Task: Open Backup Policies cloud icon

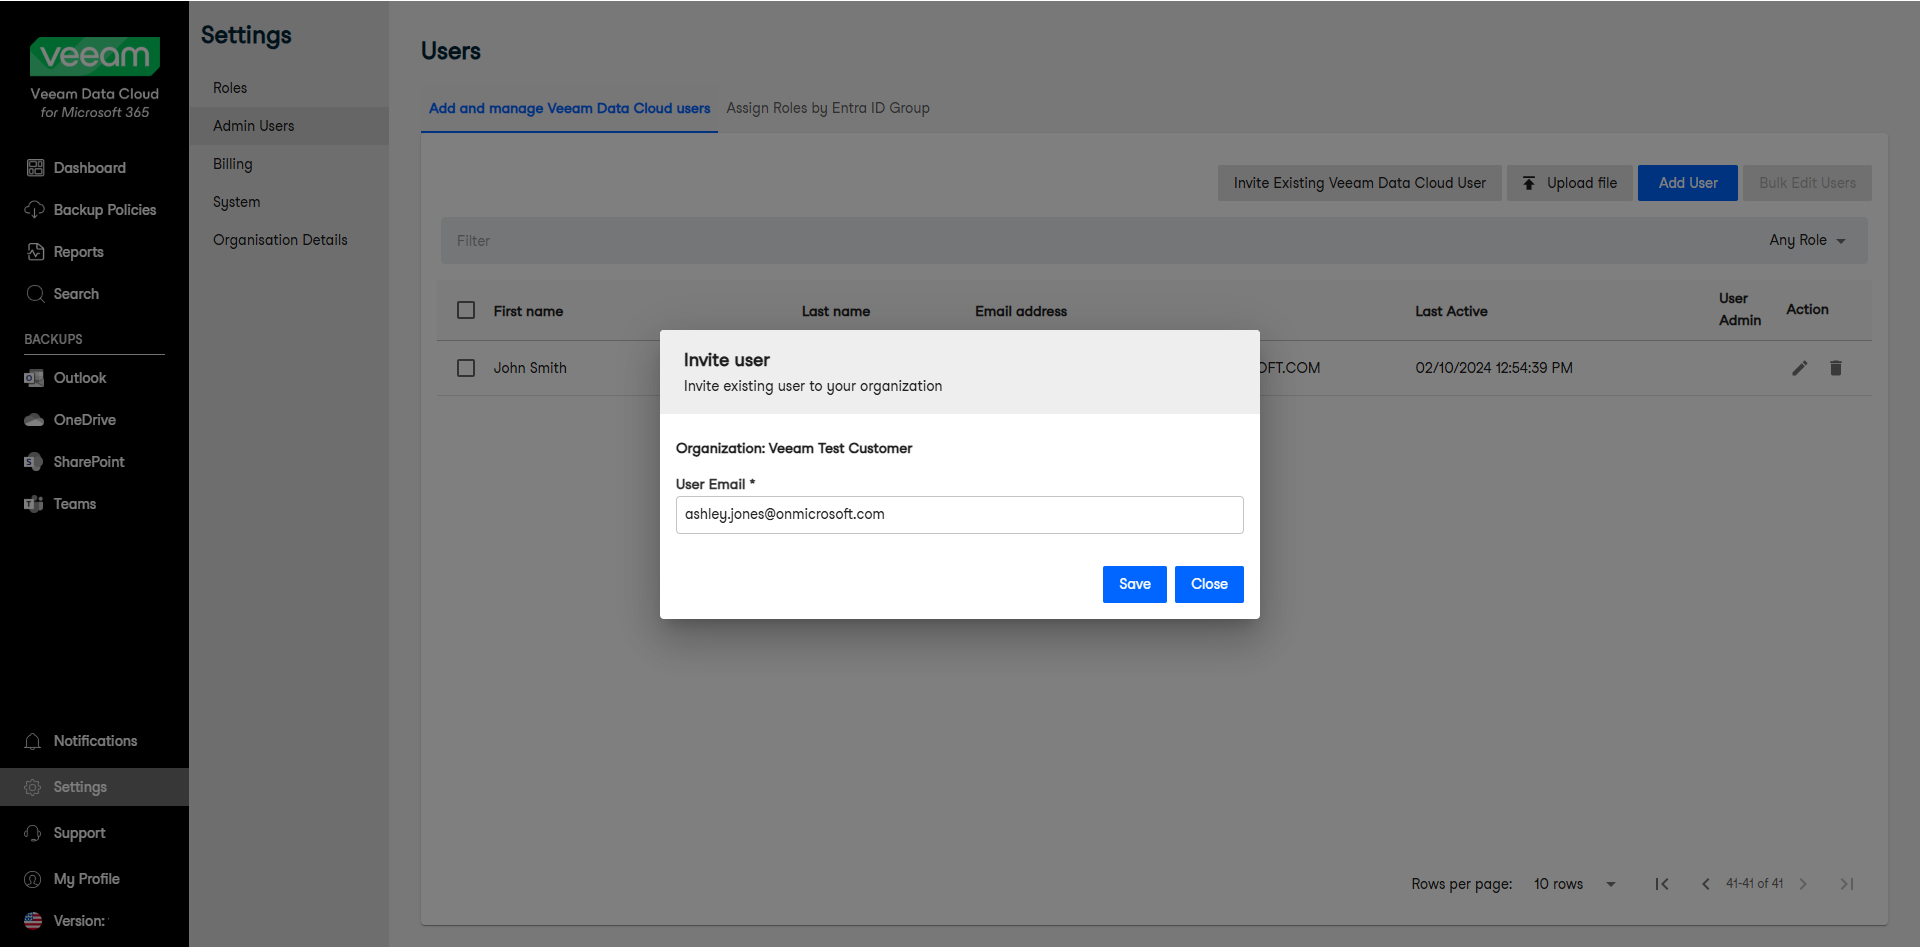Action: [35, 210]
